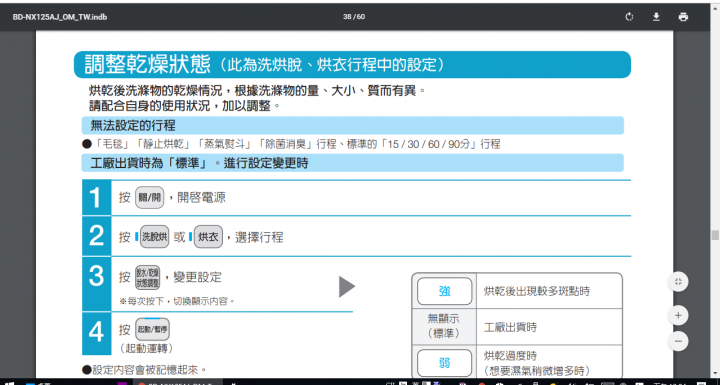
Task: Click the 弱 setting box in the table
Action: (x=444, y=363)
